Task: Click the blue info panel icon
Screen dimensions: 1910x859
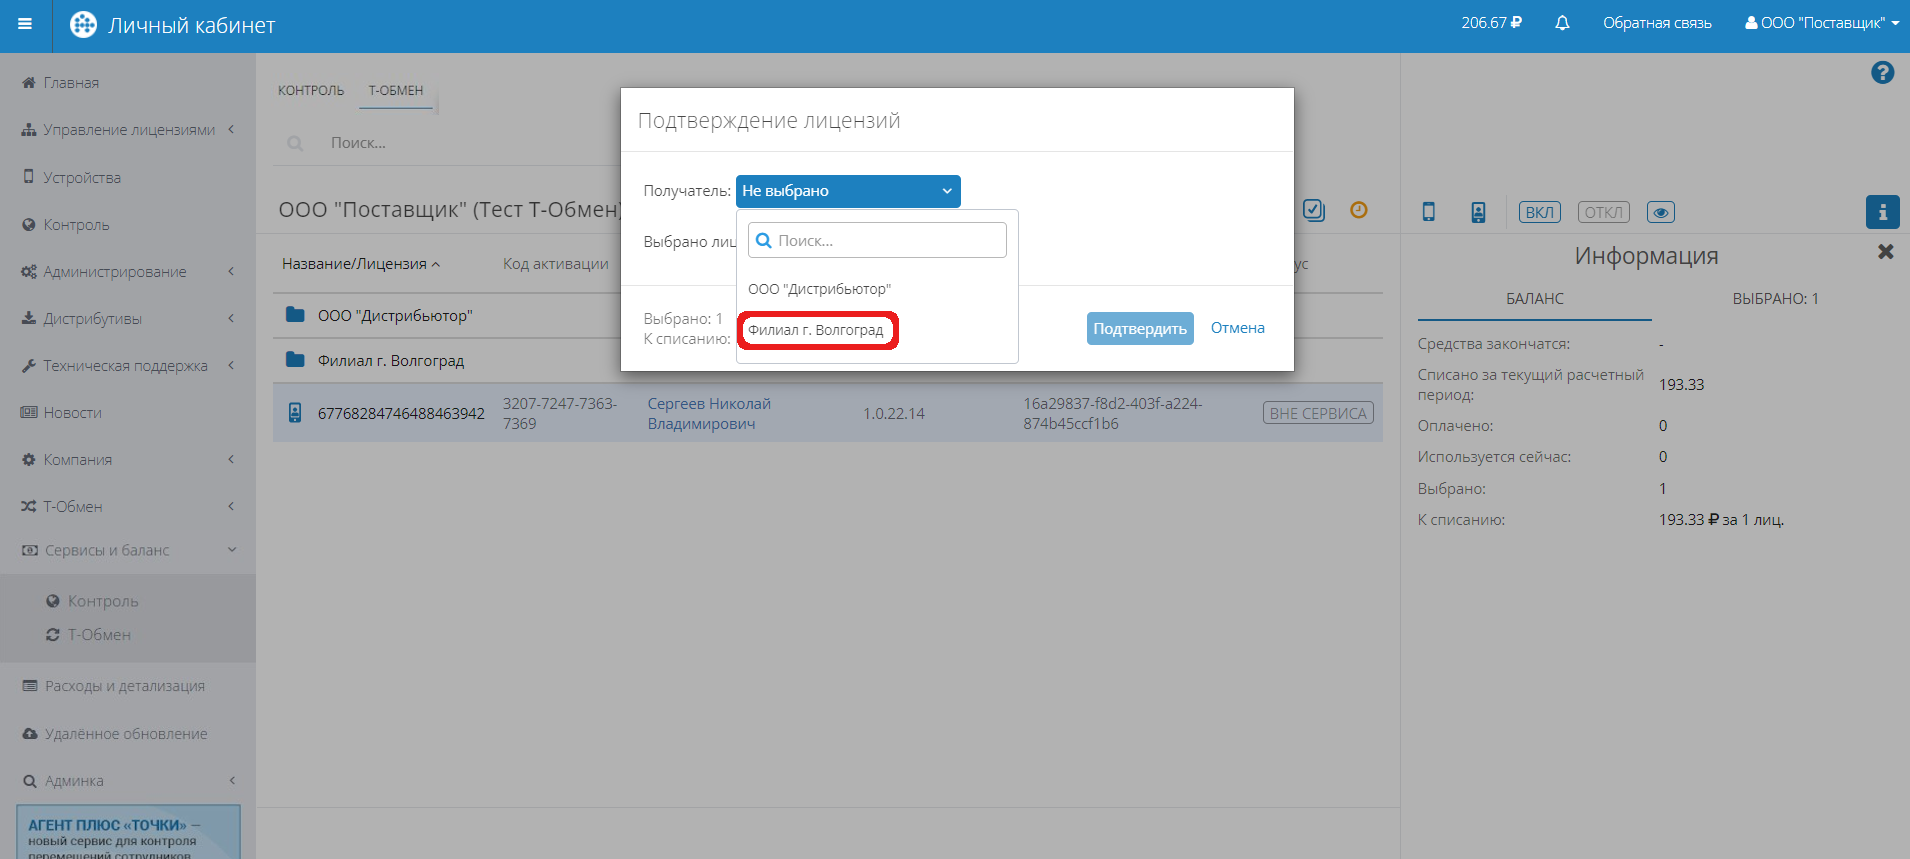Action: (1882, 212)
